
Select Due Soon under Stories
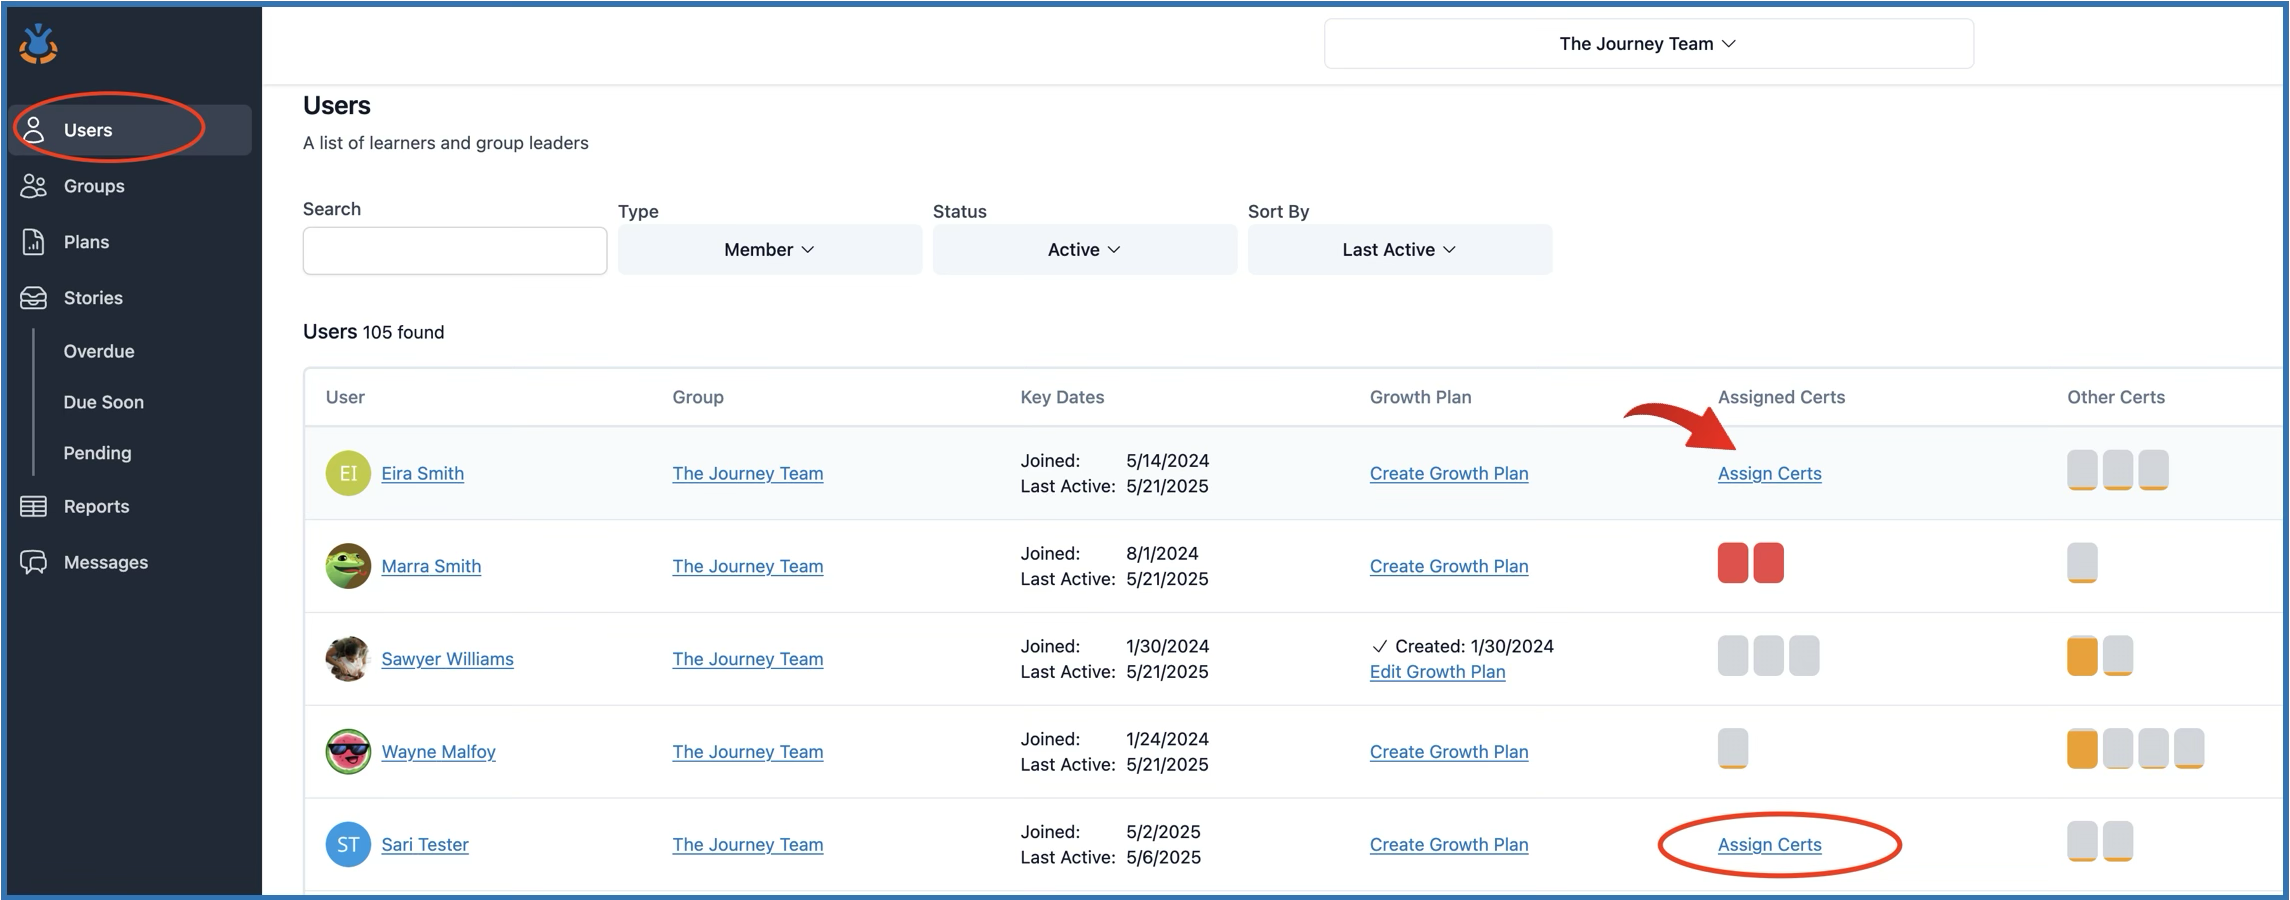click(104, 402)
